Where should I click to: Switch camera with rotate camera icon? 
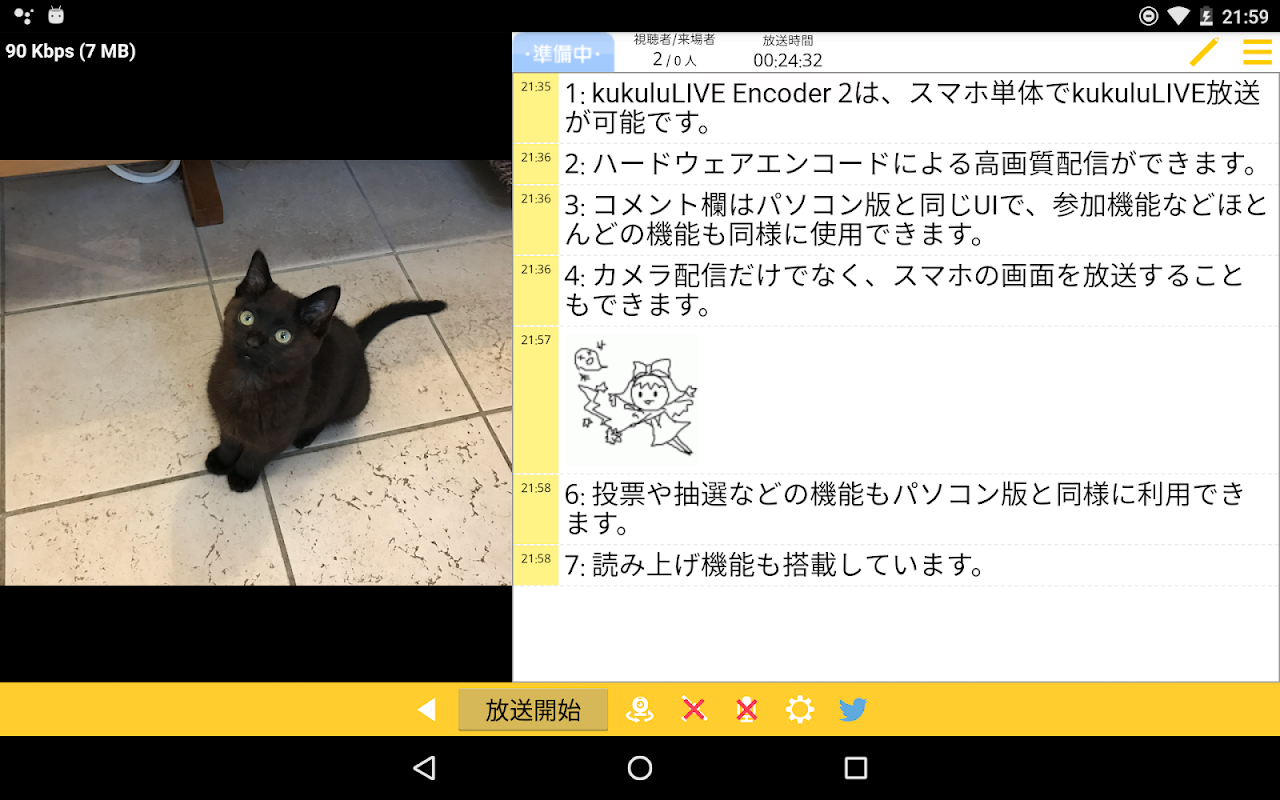tap(640, 710)
